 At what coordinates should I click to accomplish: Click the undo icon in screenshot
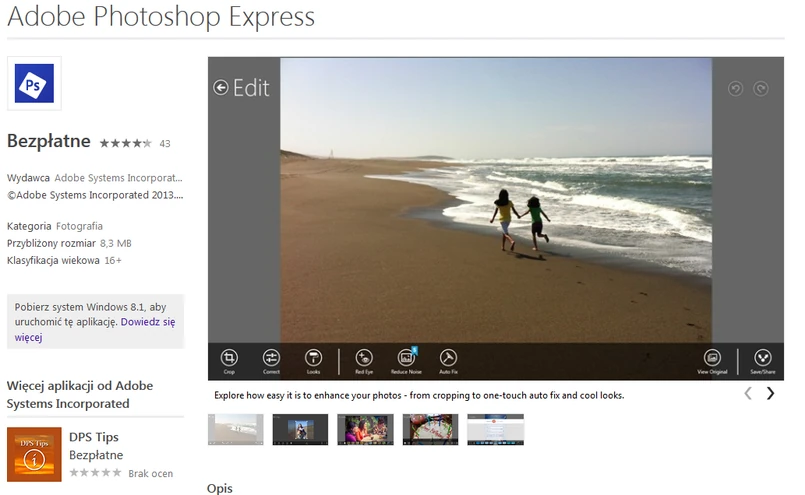coord(736,89)
